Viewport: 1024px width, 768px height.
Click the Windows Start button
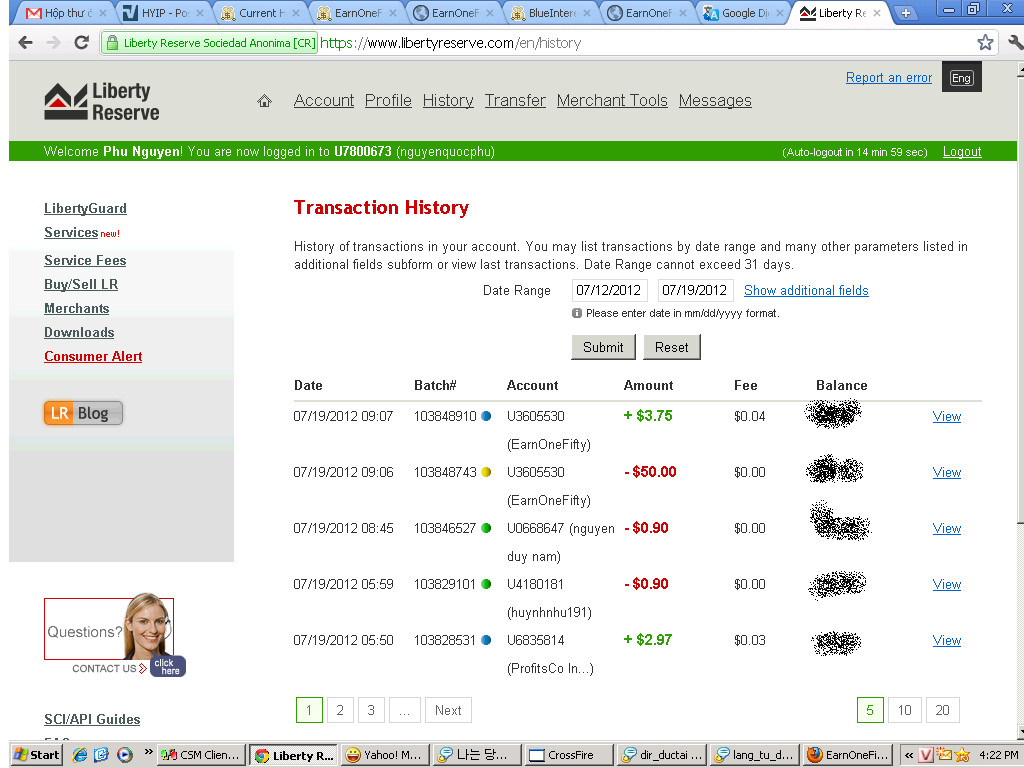point(37,755)
